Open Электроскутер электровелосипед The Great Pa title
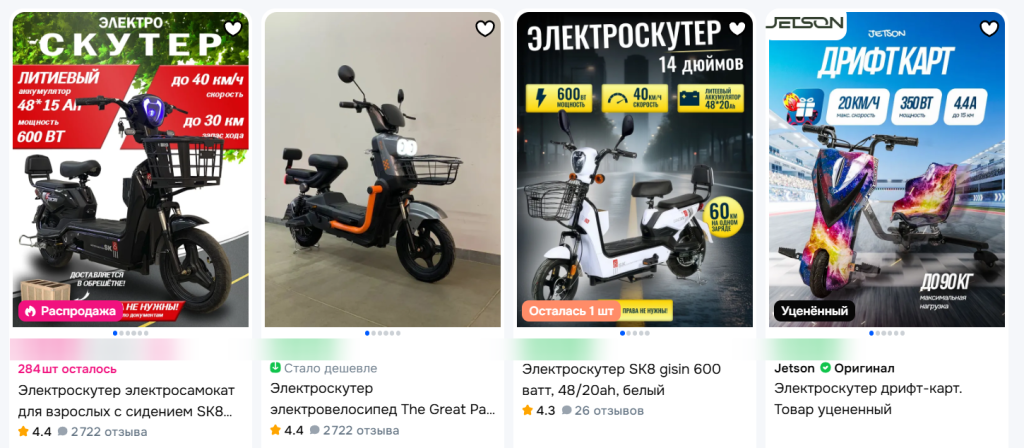 383,399
